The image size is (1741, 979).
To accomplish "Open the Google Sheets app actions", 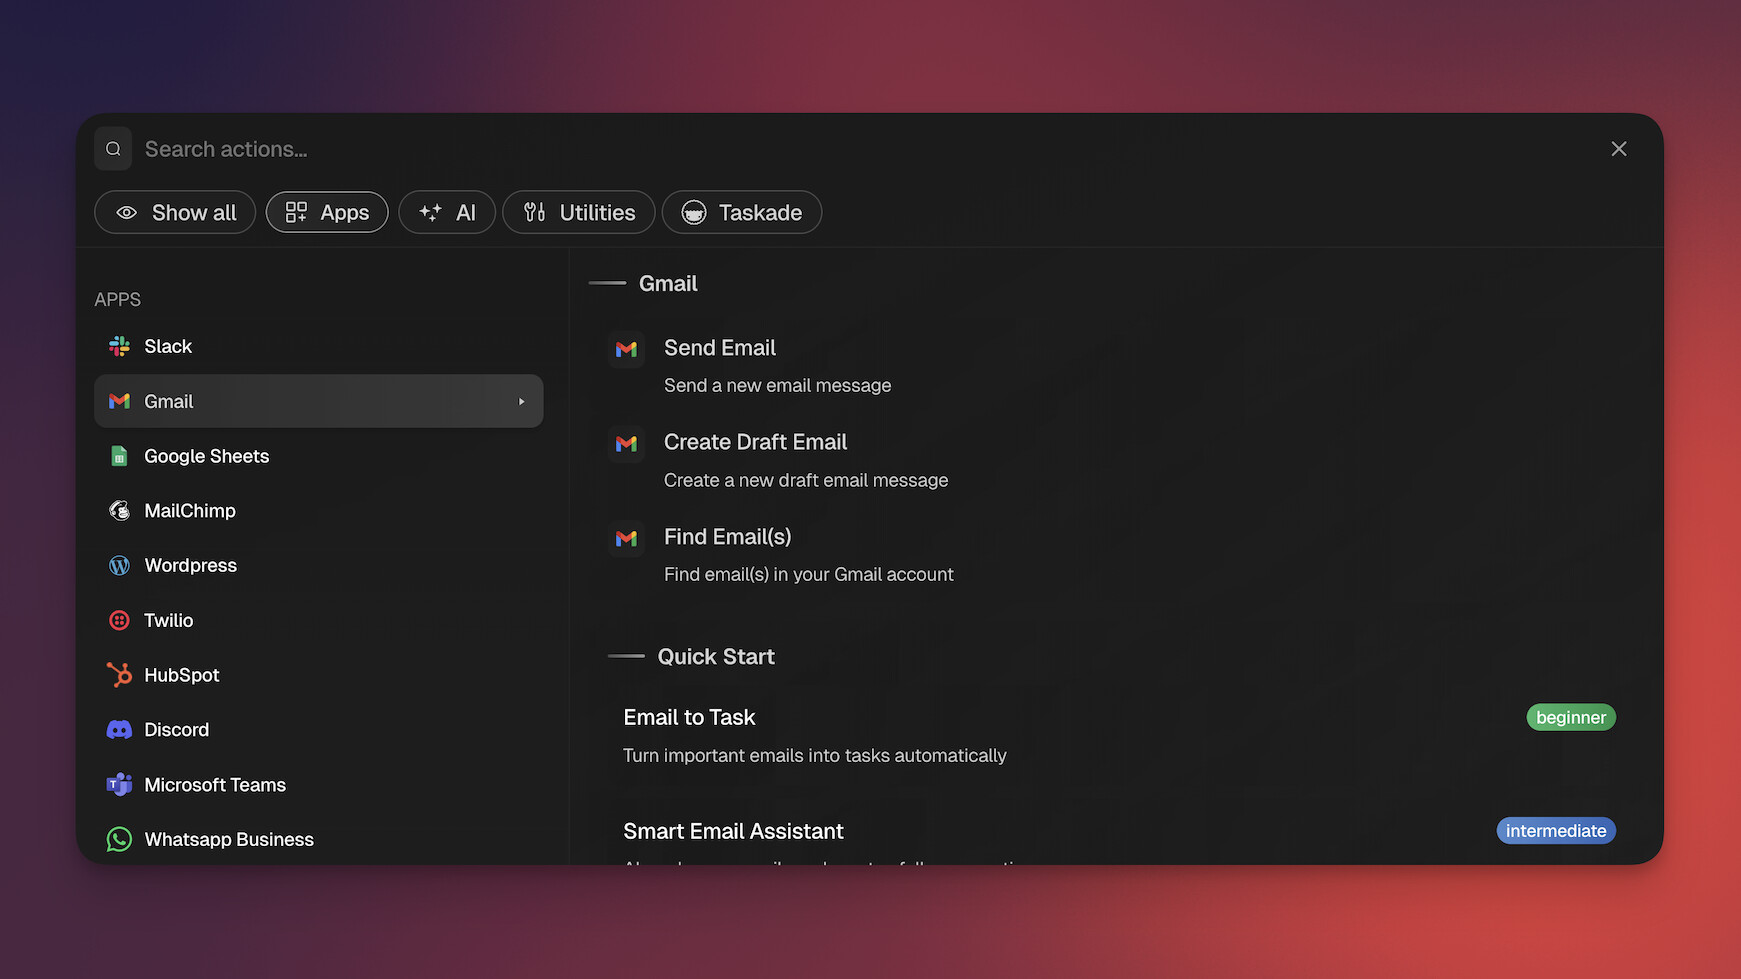I will pyautogui.click(x=206, y=456).
